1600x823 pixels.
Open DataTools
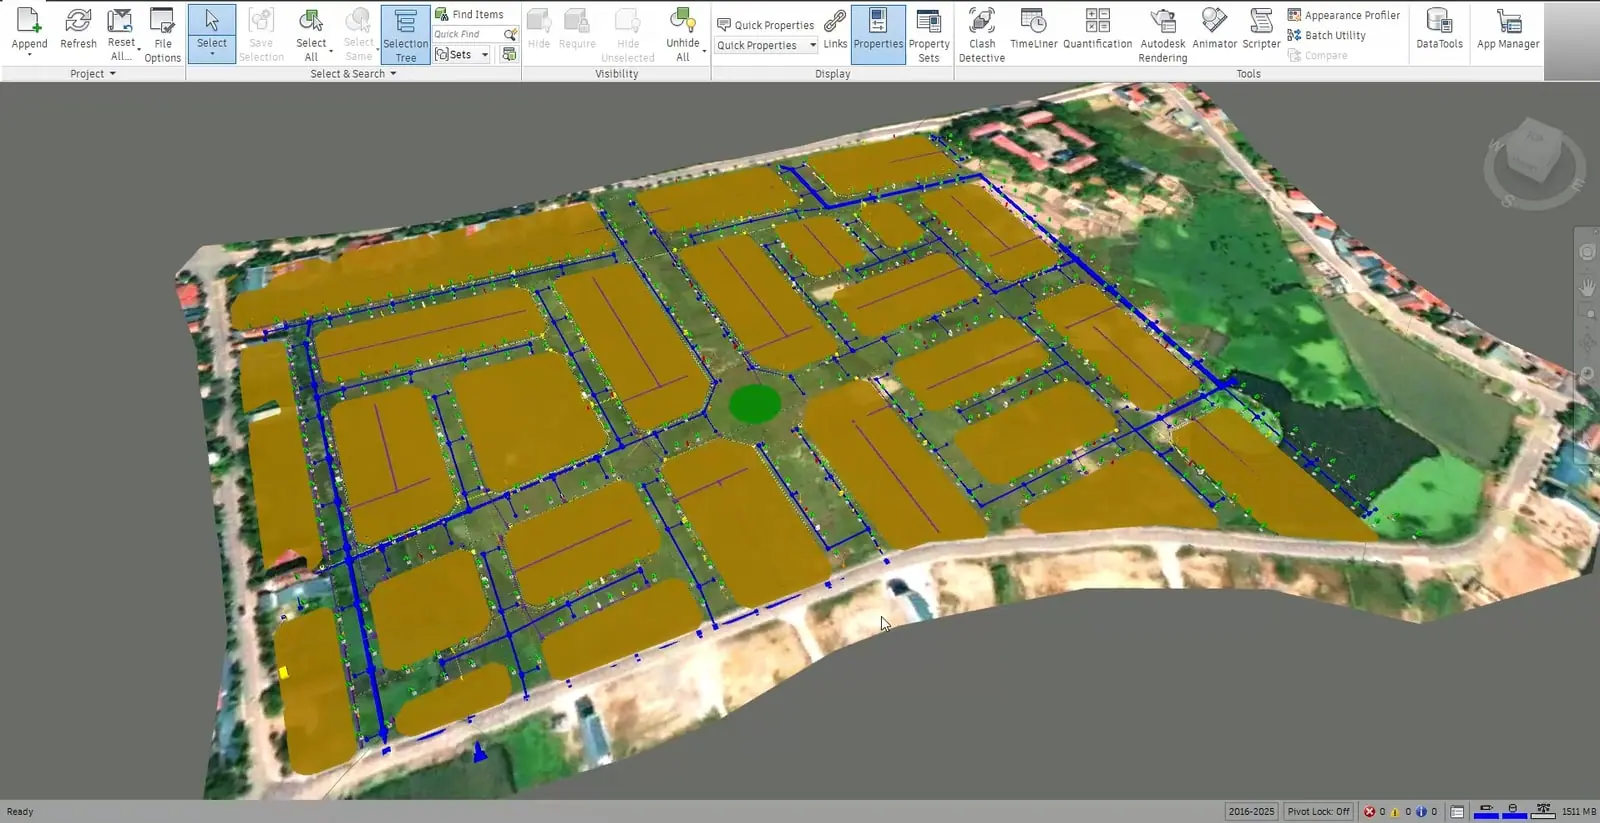[1439, 29]
